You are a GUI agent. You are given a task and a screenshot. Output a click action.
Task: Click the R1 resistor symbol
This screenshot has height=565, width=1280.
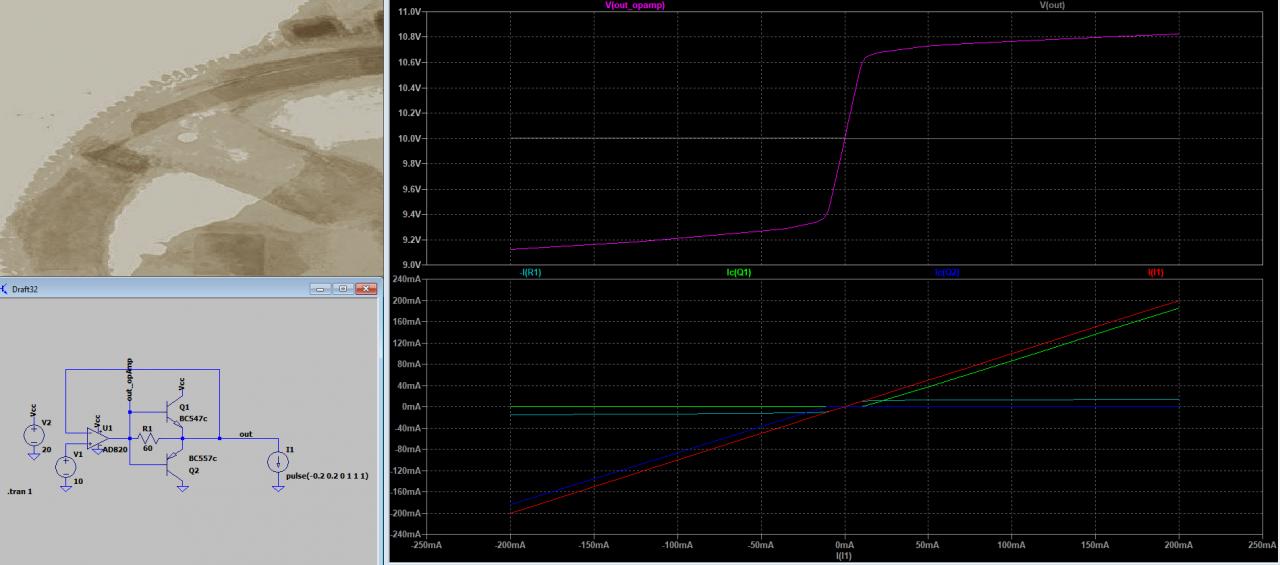148,438
